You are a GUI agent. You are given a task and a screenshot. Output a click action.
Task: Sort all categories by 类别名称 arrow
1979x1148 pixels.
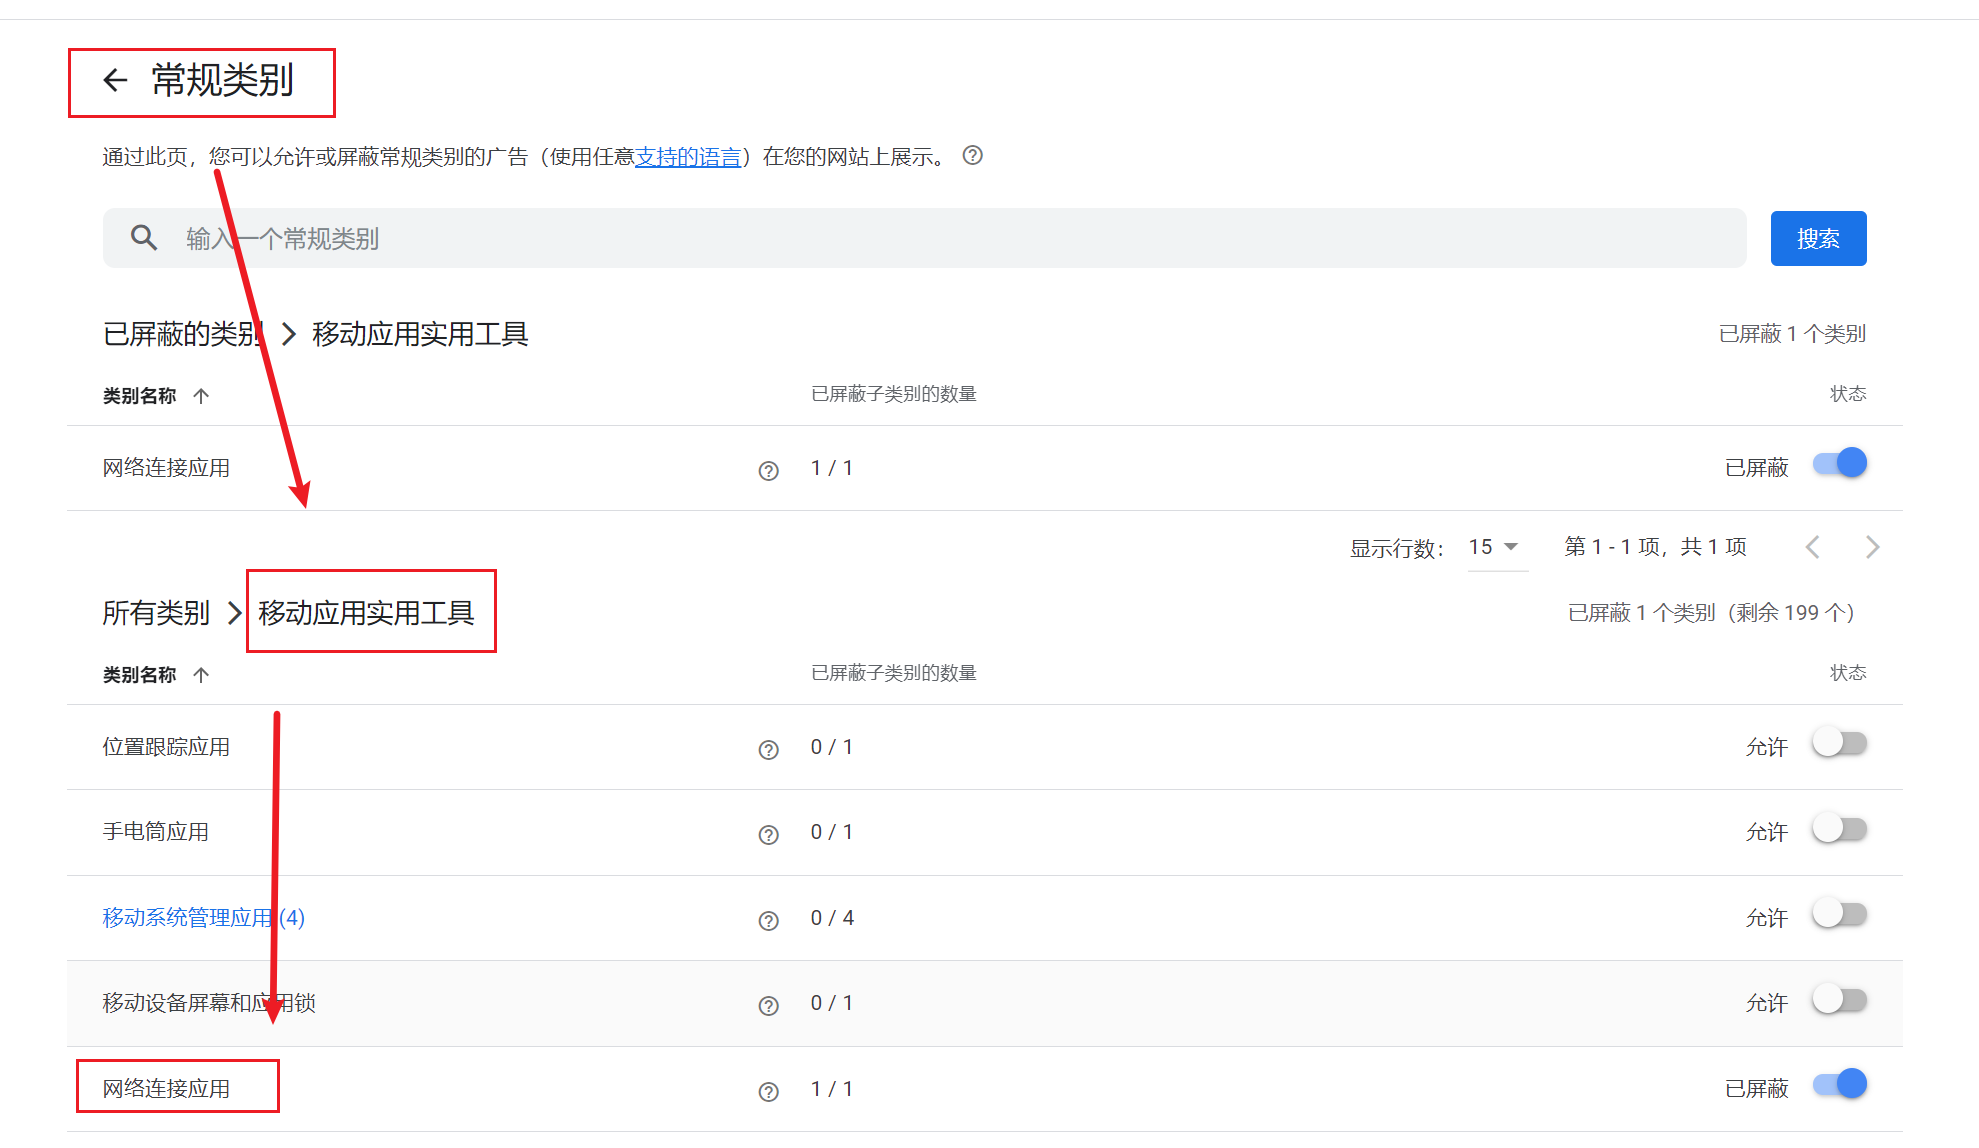point(201,675)
